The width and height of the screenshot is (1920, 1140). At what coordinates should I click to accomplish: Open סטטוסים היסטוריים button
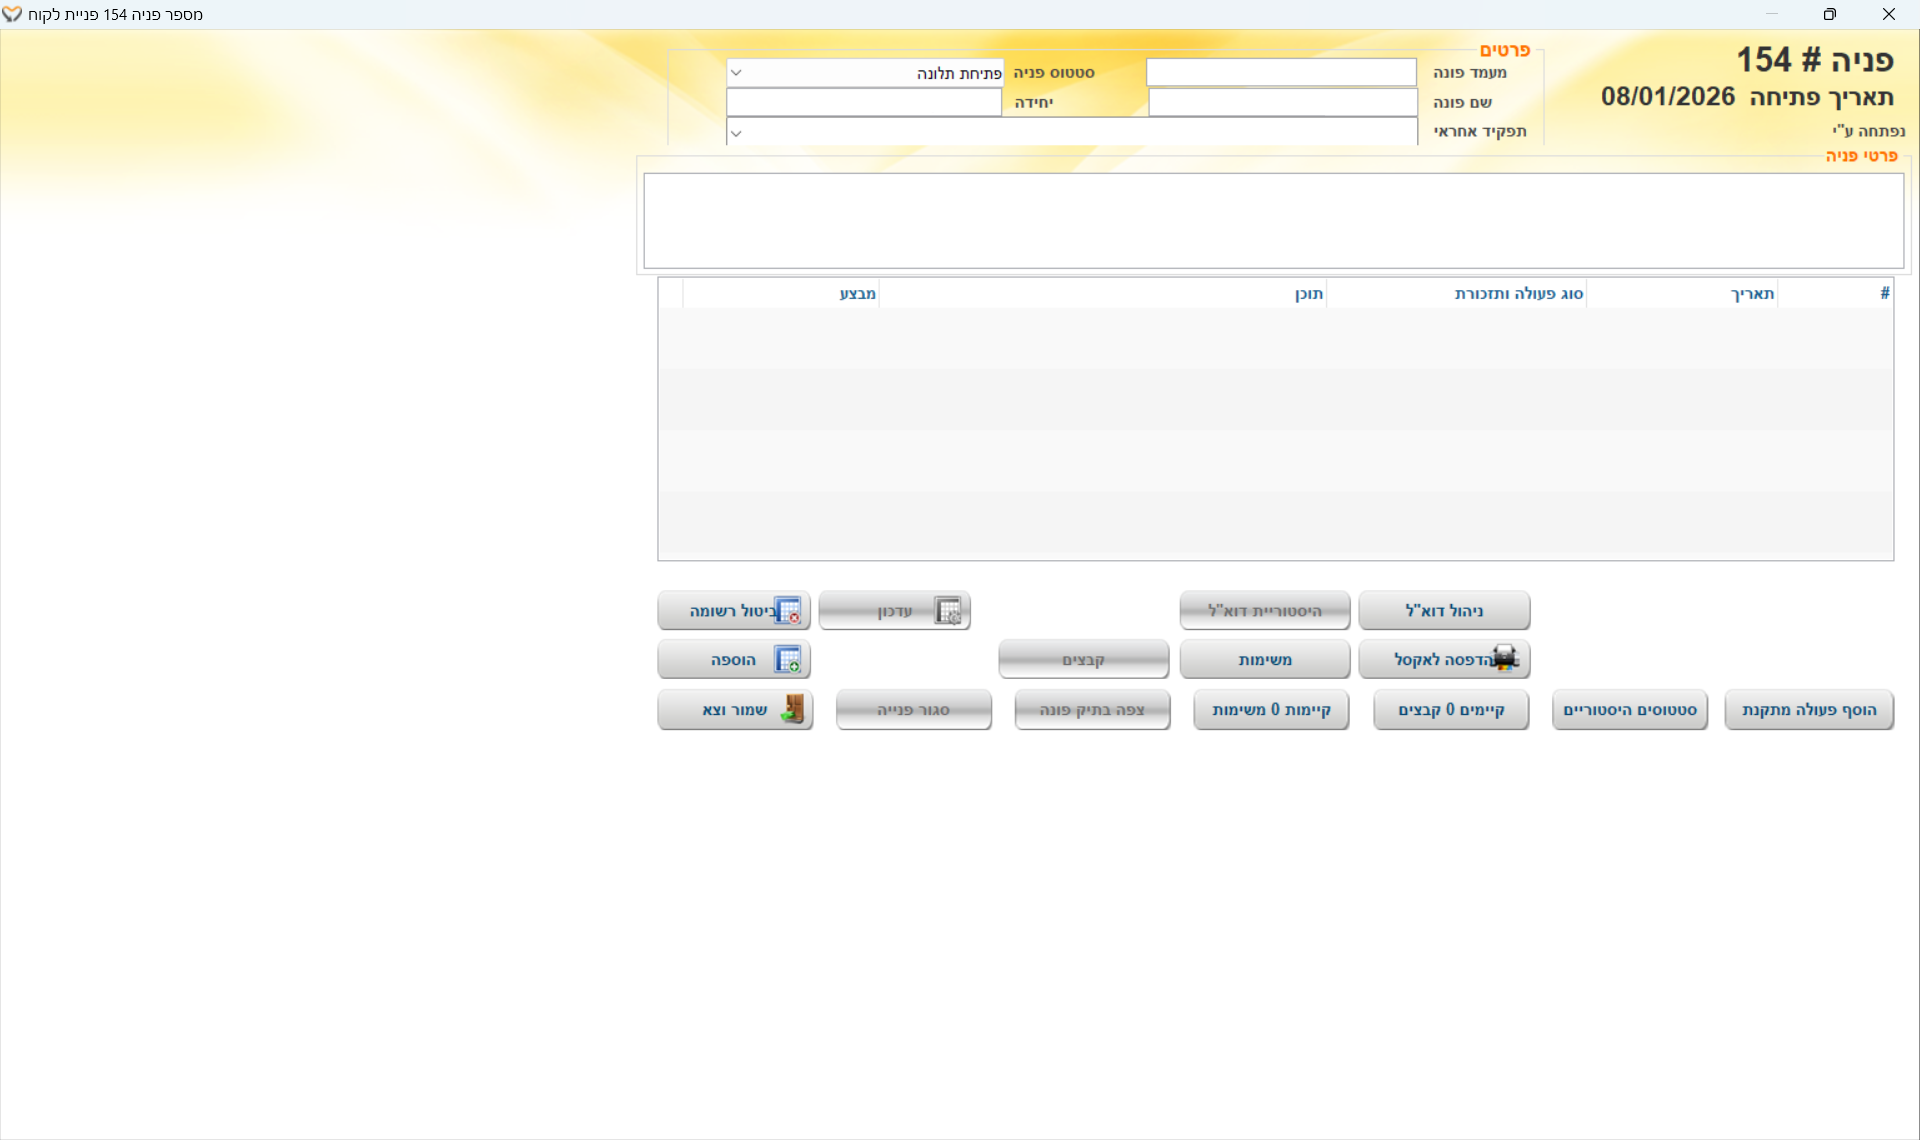coord(1629,709)
